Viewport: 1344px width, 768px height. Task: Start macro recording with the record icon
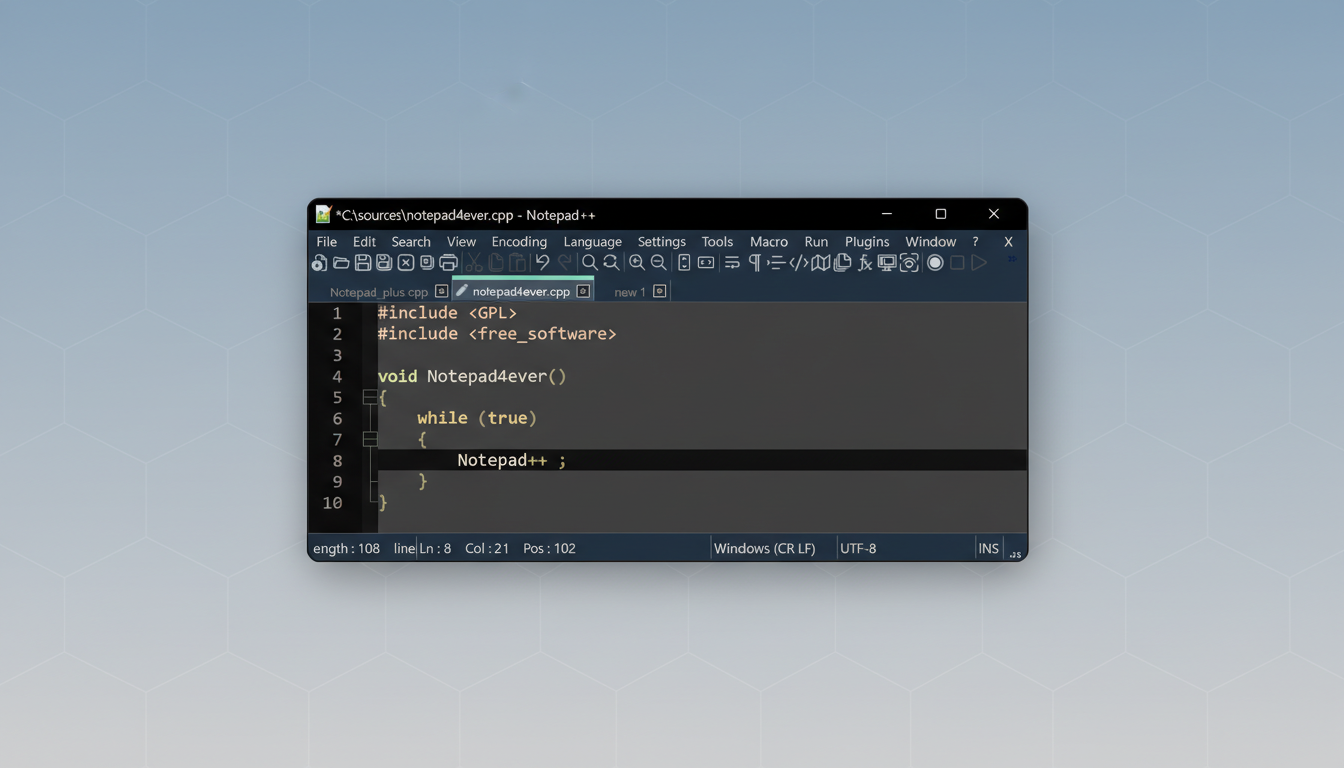pos(934,262)
